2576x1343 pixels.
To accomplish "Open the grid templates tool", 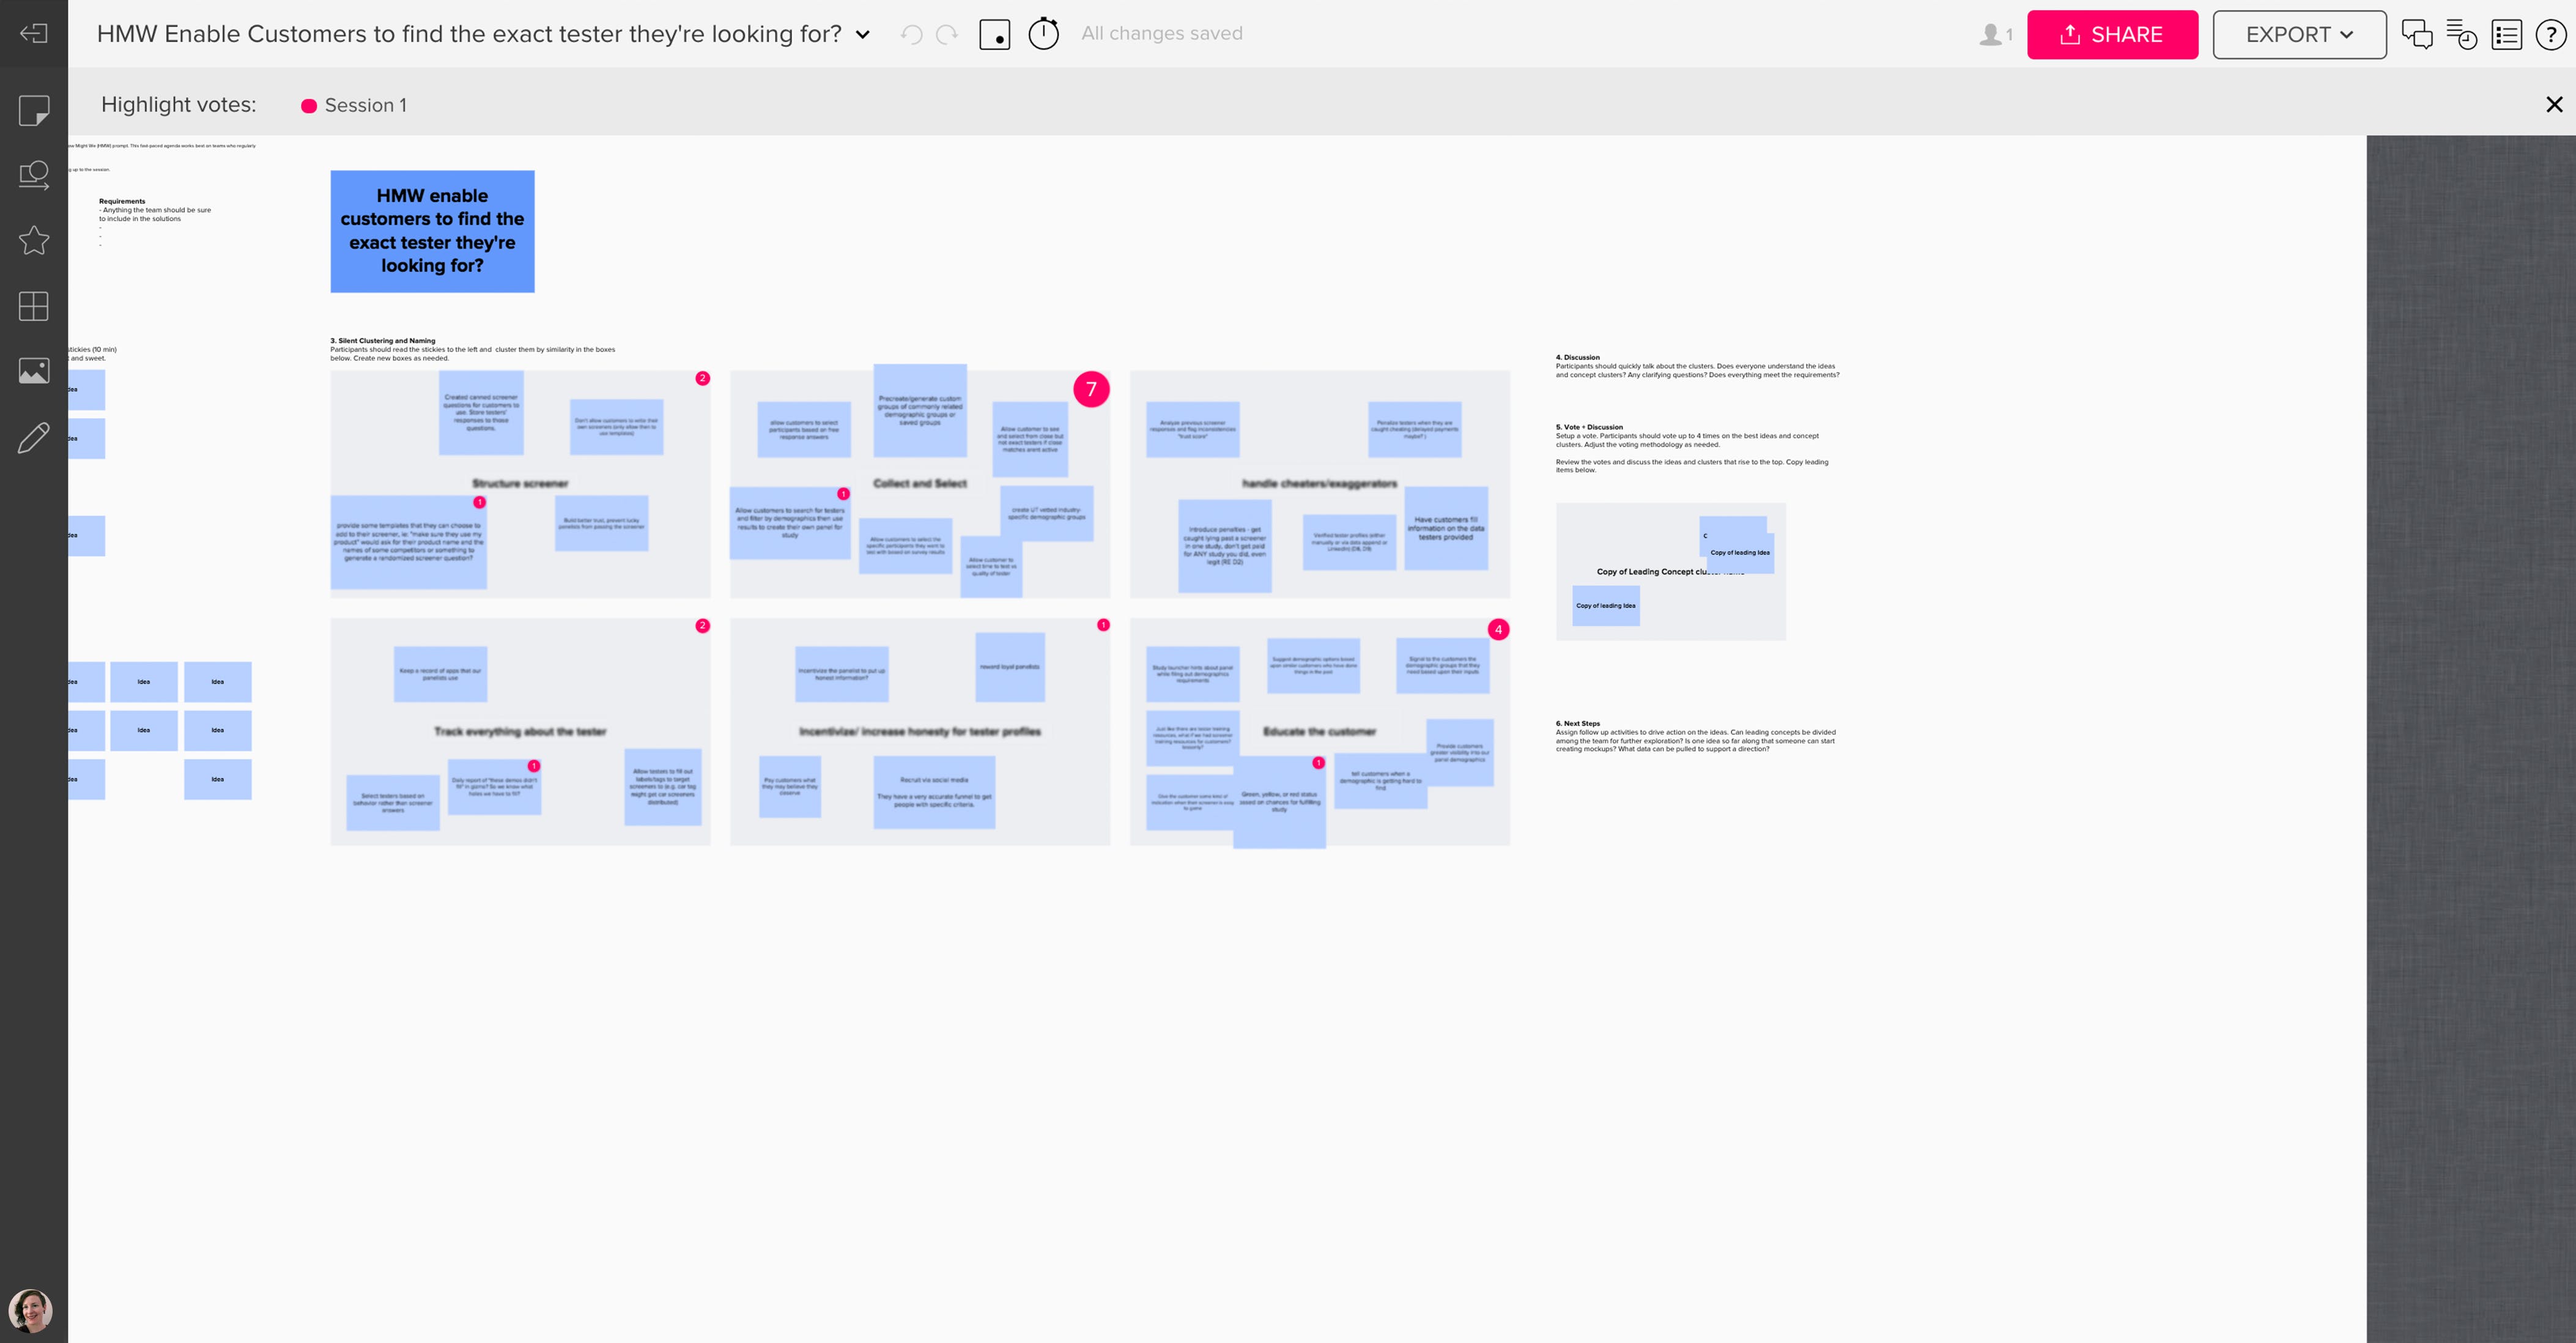I will pyautogui.click(x=34, y=306).
